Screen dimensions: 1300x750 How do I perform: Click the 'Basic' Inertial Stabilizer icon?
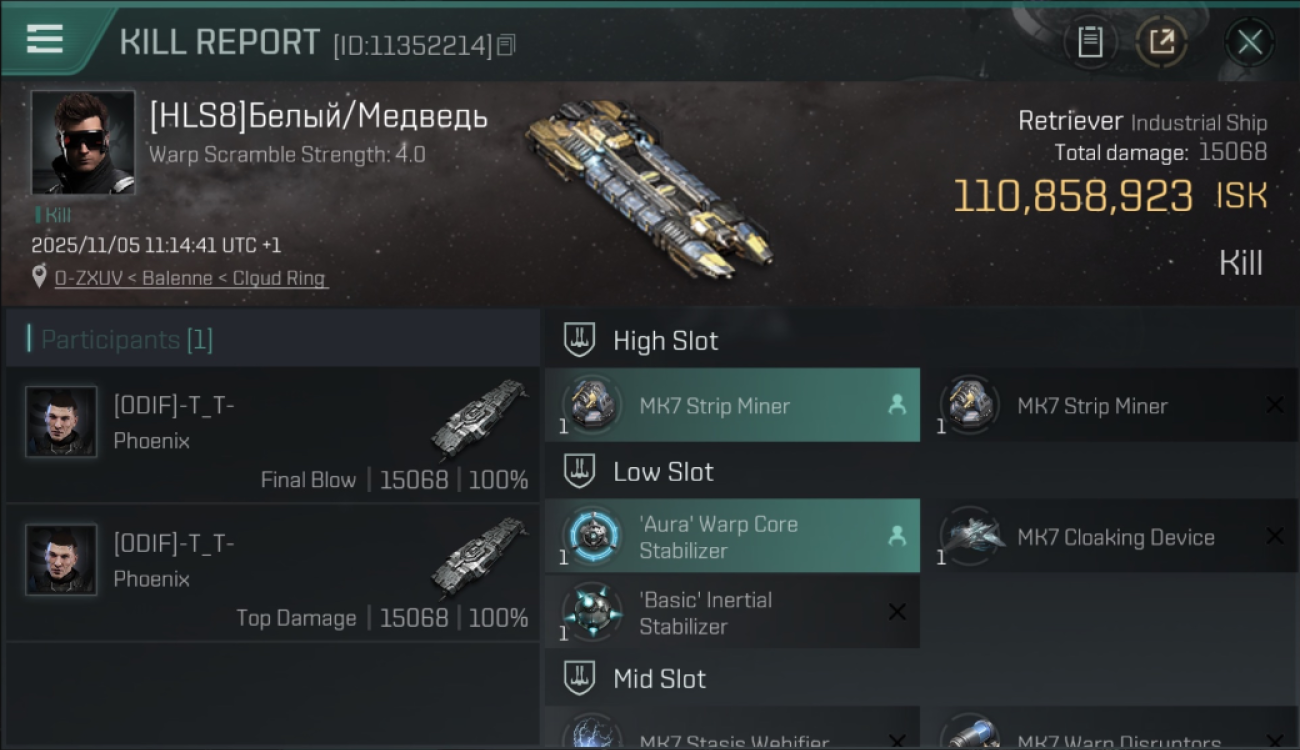590,612
